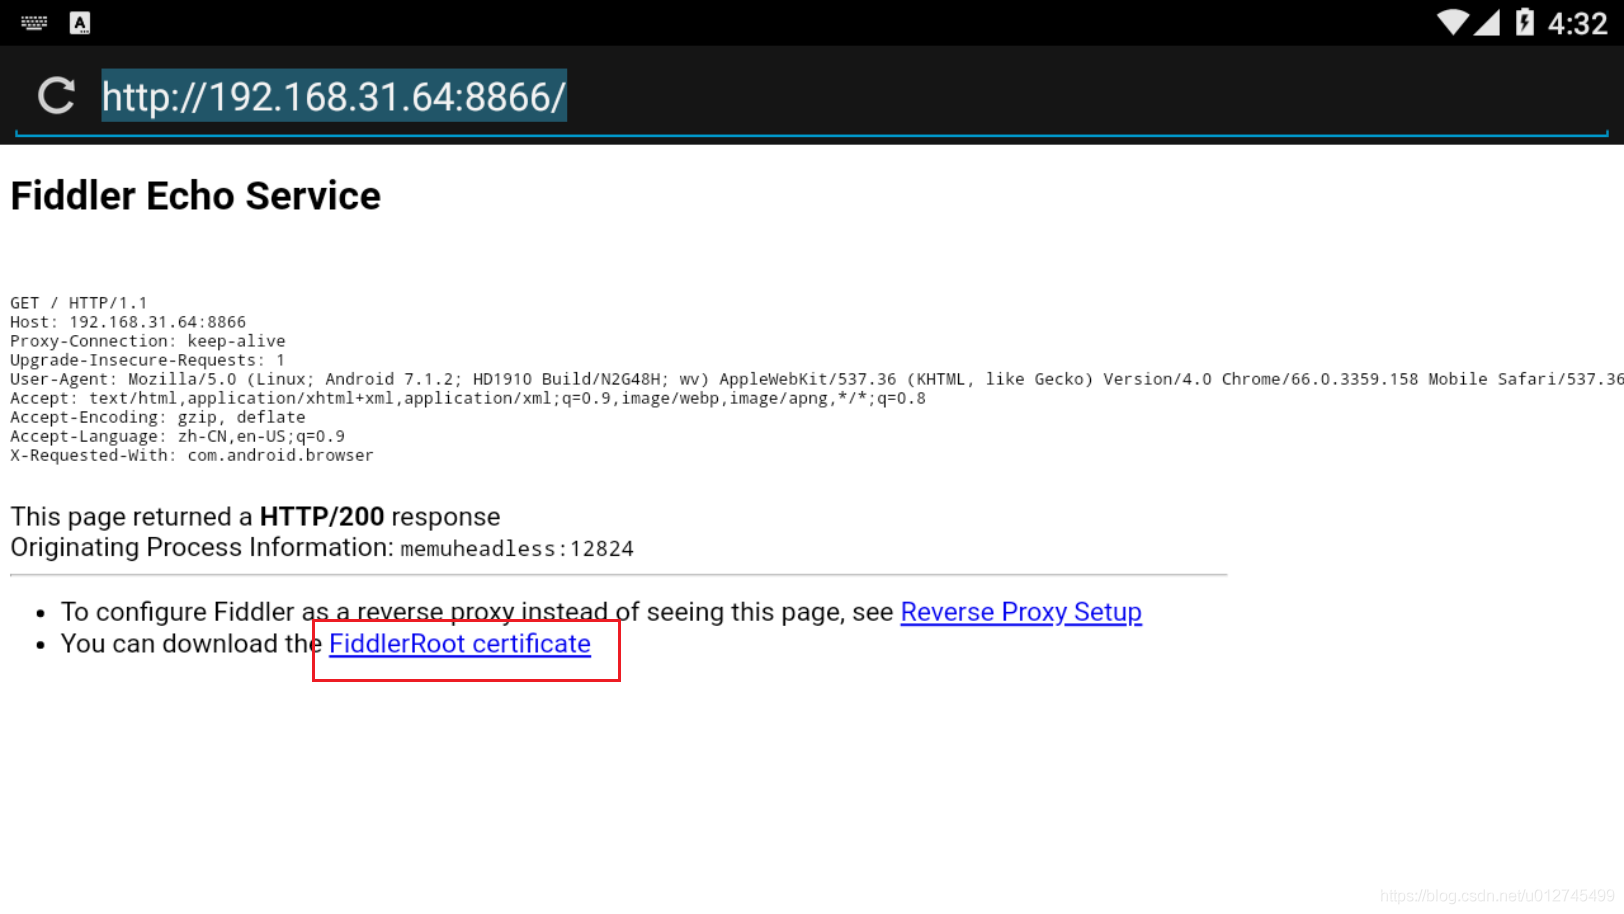Check the Wi-Fi signal icon
Screen dimensions: 1624x914
tap(1452, 22)
